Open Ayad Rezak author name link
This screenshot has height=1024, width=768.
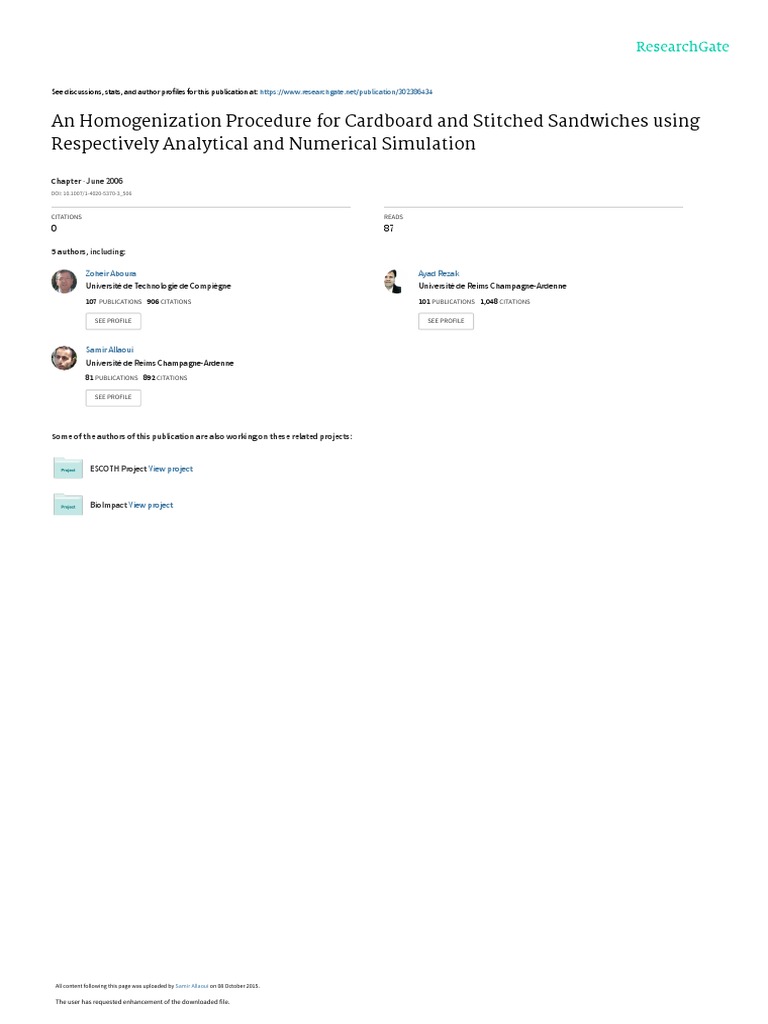pyautogui.click(x=438, y=273)
